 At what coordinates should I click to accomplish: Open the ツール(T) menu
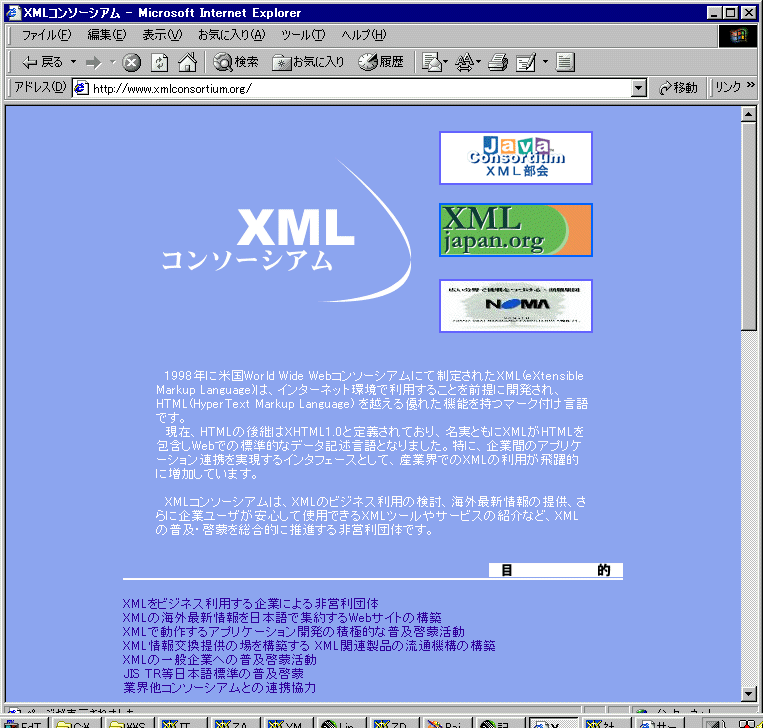point(303,35)
